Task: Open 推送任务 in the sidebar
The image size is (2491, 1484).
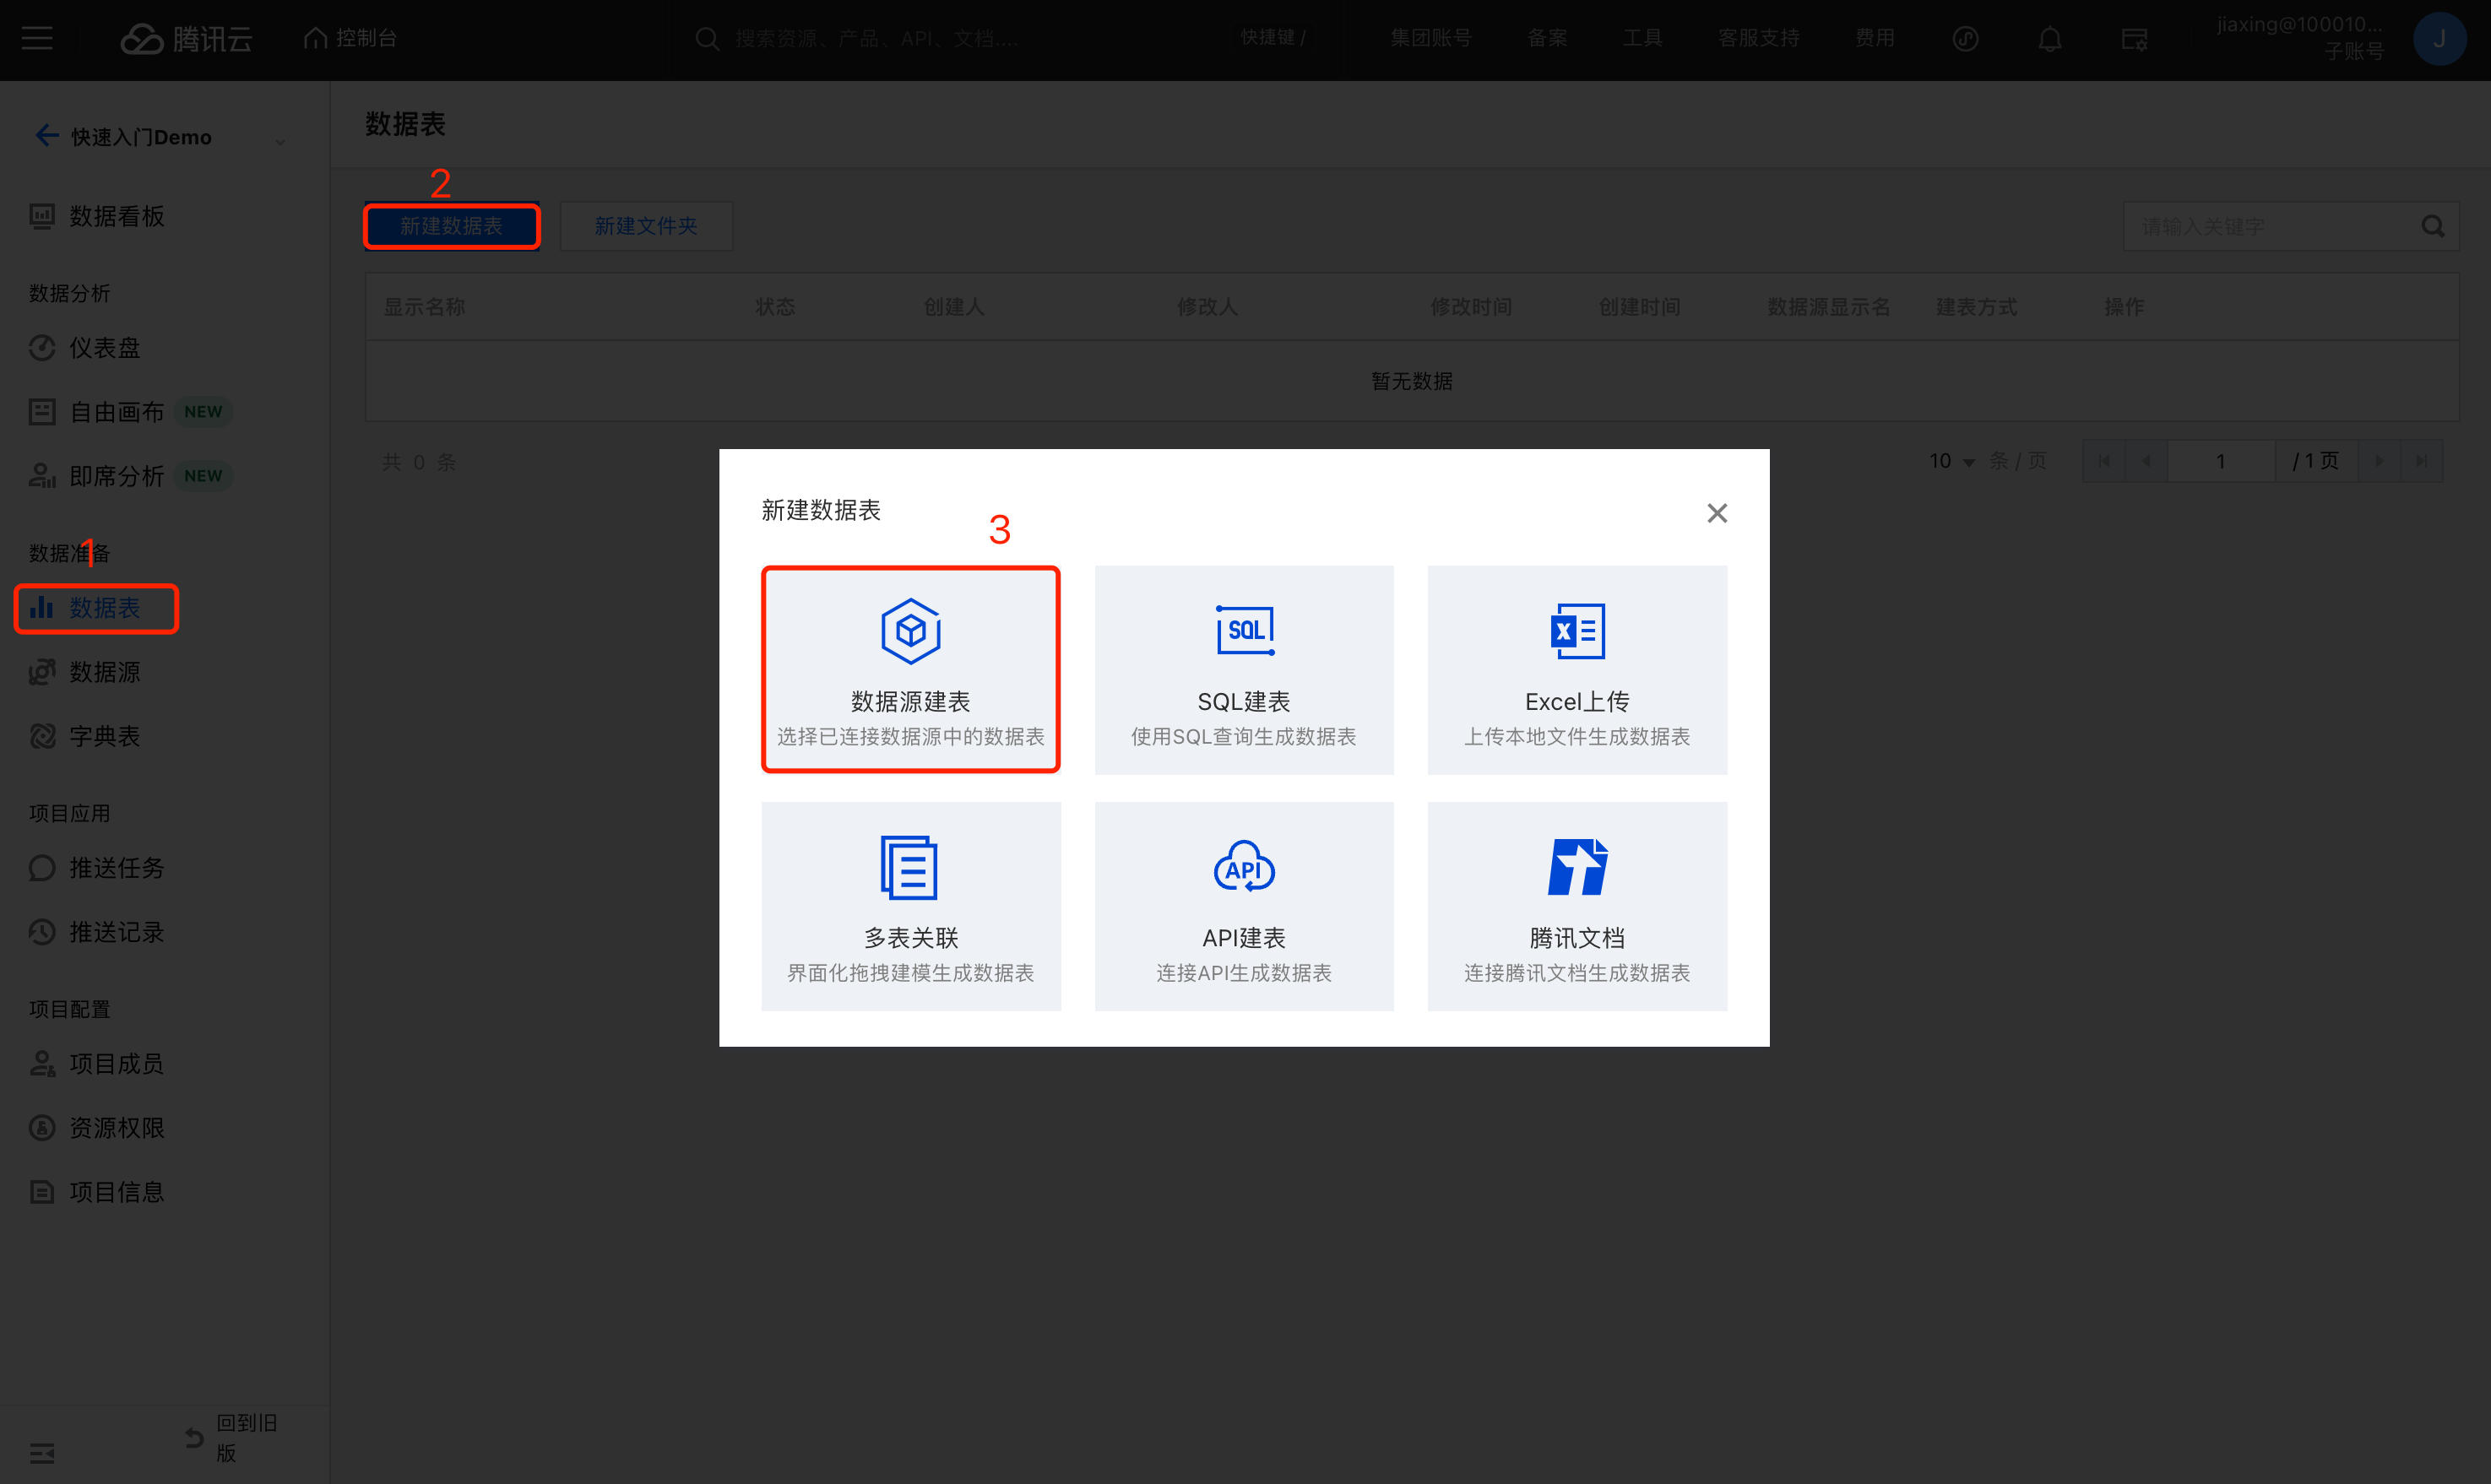Action: coord(97,868)
